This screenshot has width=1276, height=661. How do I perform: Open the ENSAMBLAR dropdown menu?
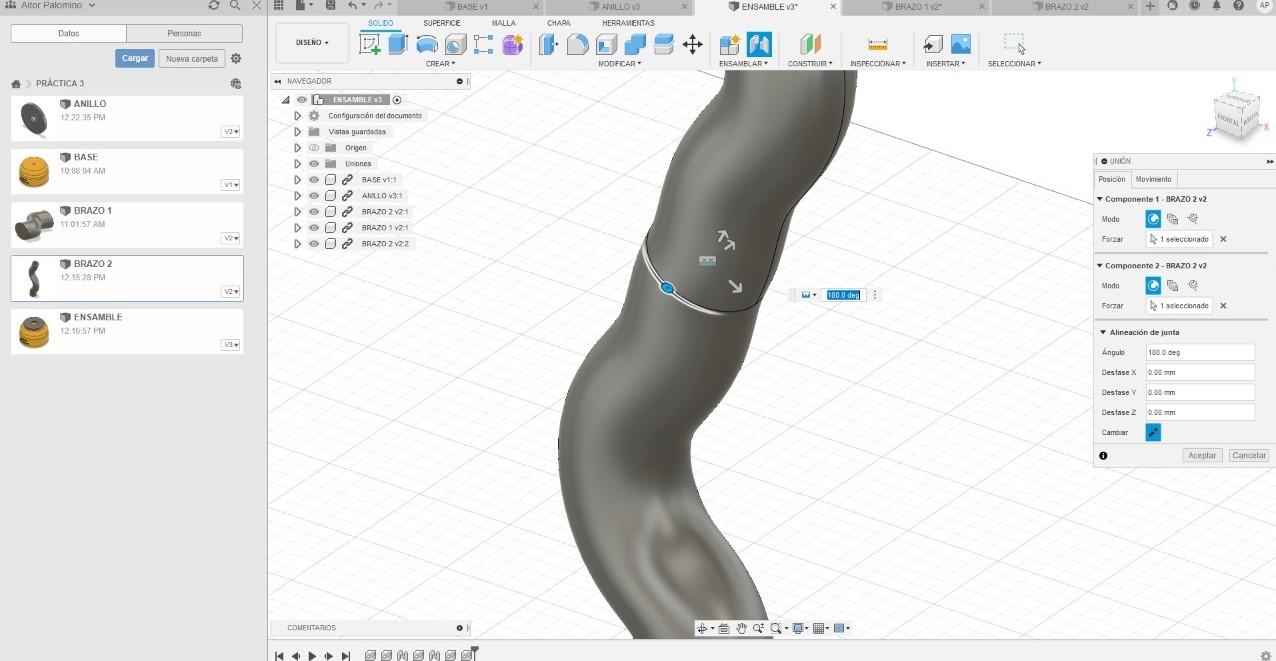743,64
